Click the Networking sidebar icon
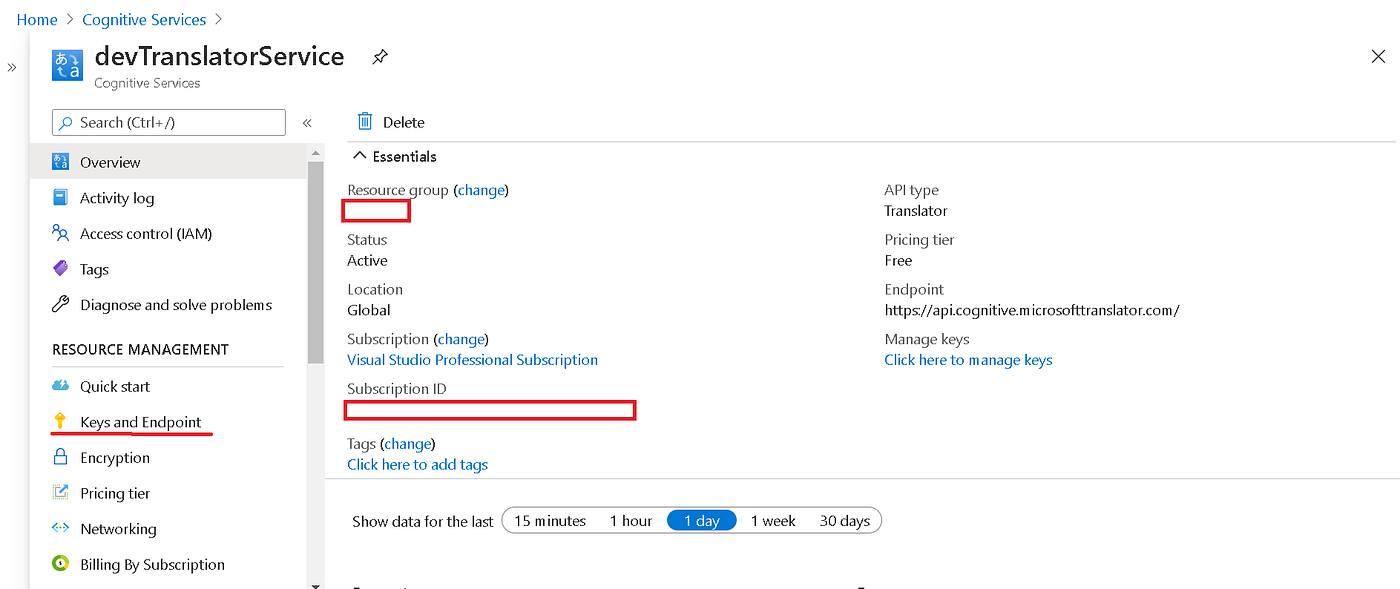Viewport: 1400px width, 589px height. 62,528
